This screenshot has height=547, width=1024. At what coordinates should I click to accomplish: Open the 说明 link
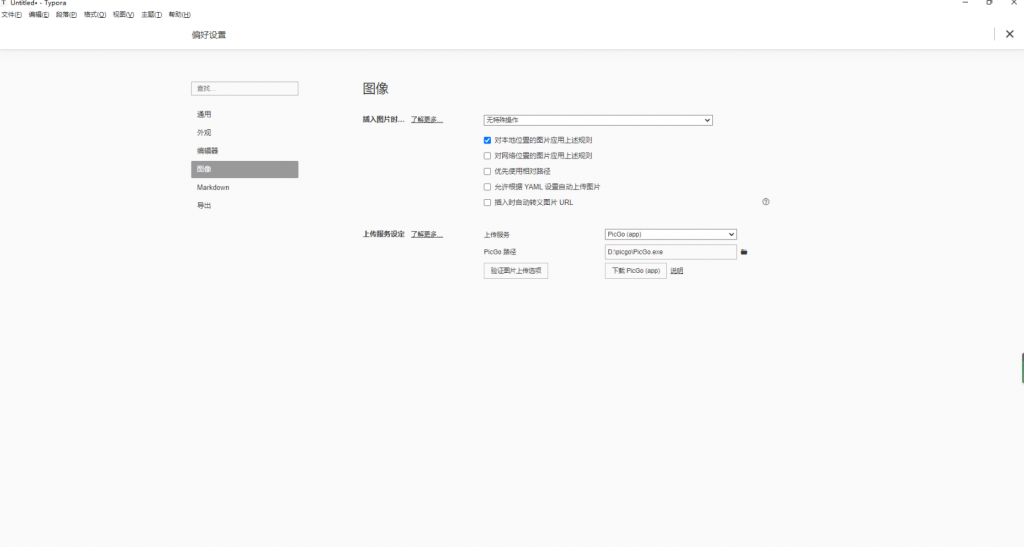point(677,271)
